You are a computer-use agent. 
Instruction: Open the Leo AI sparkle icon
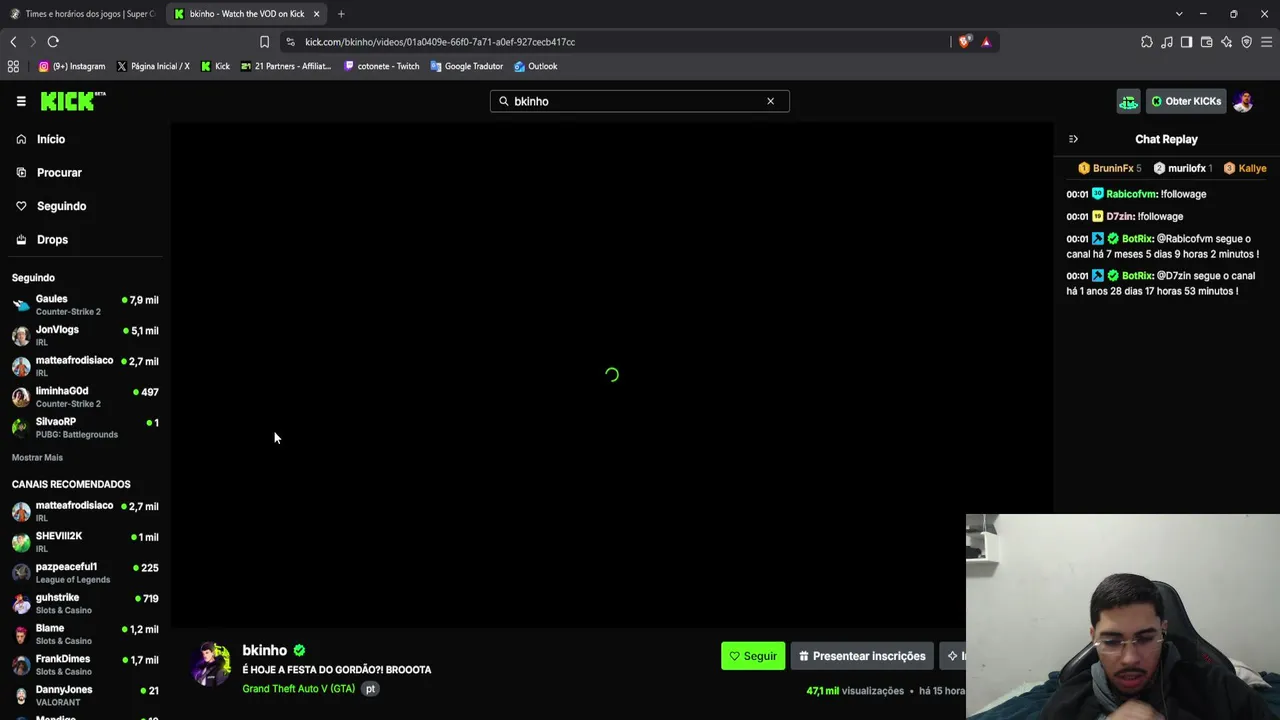coord(1226,42)
